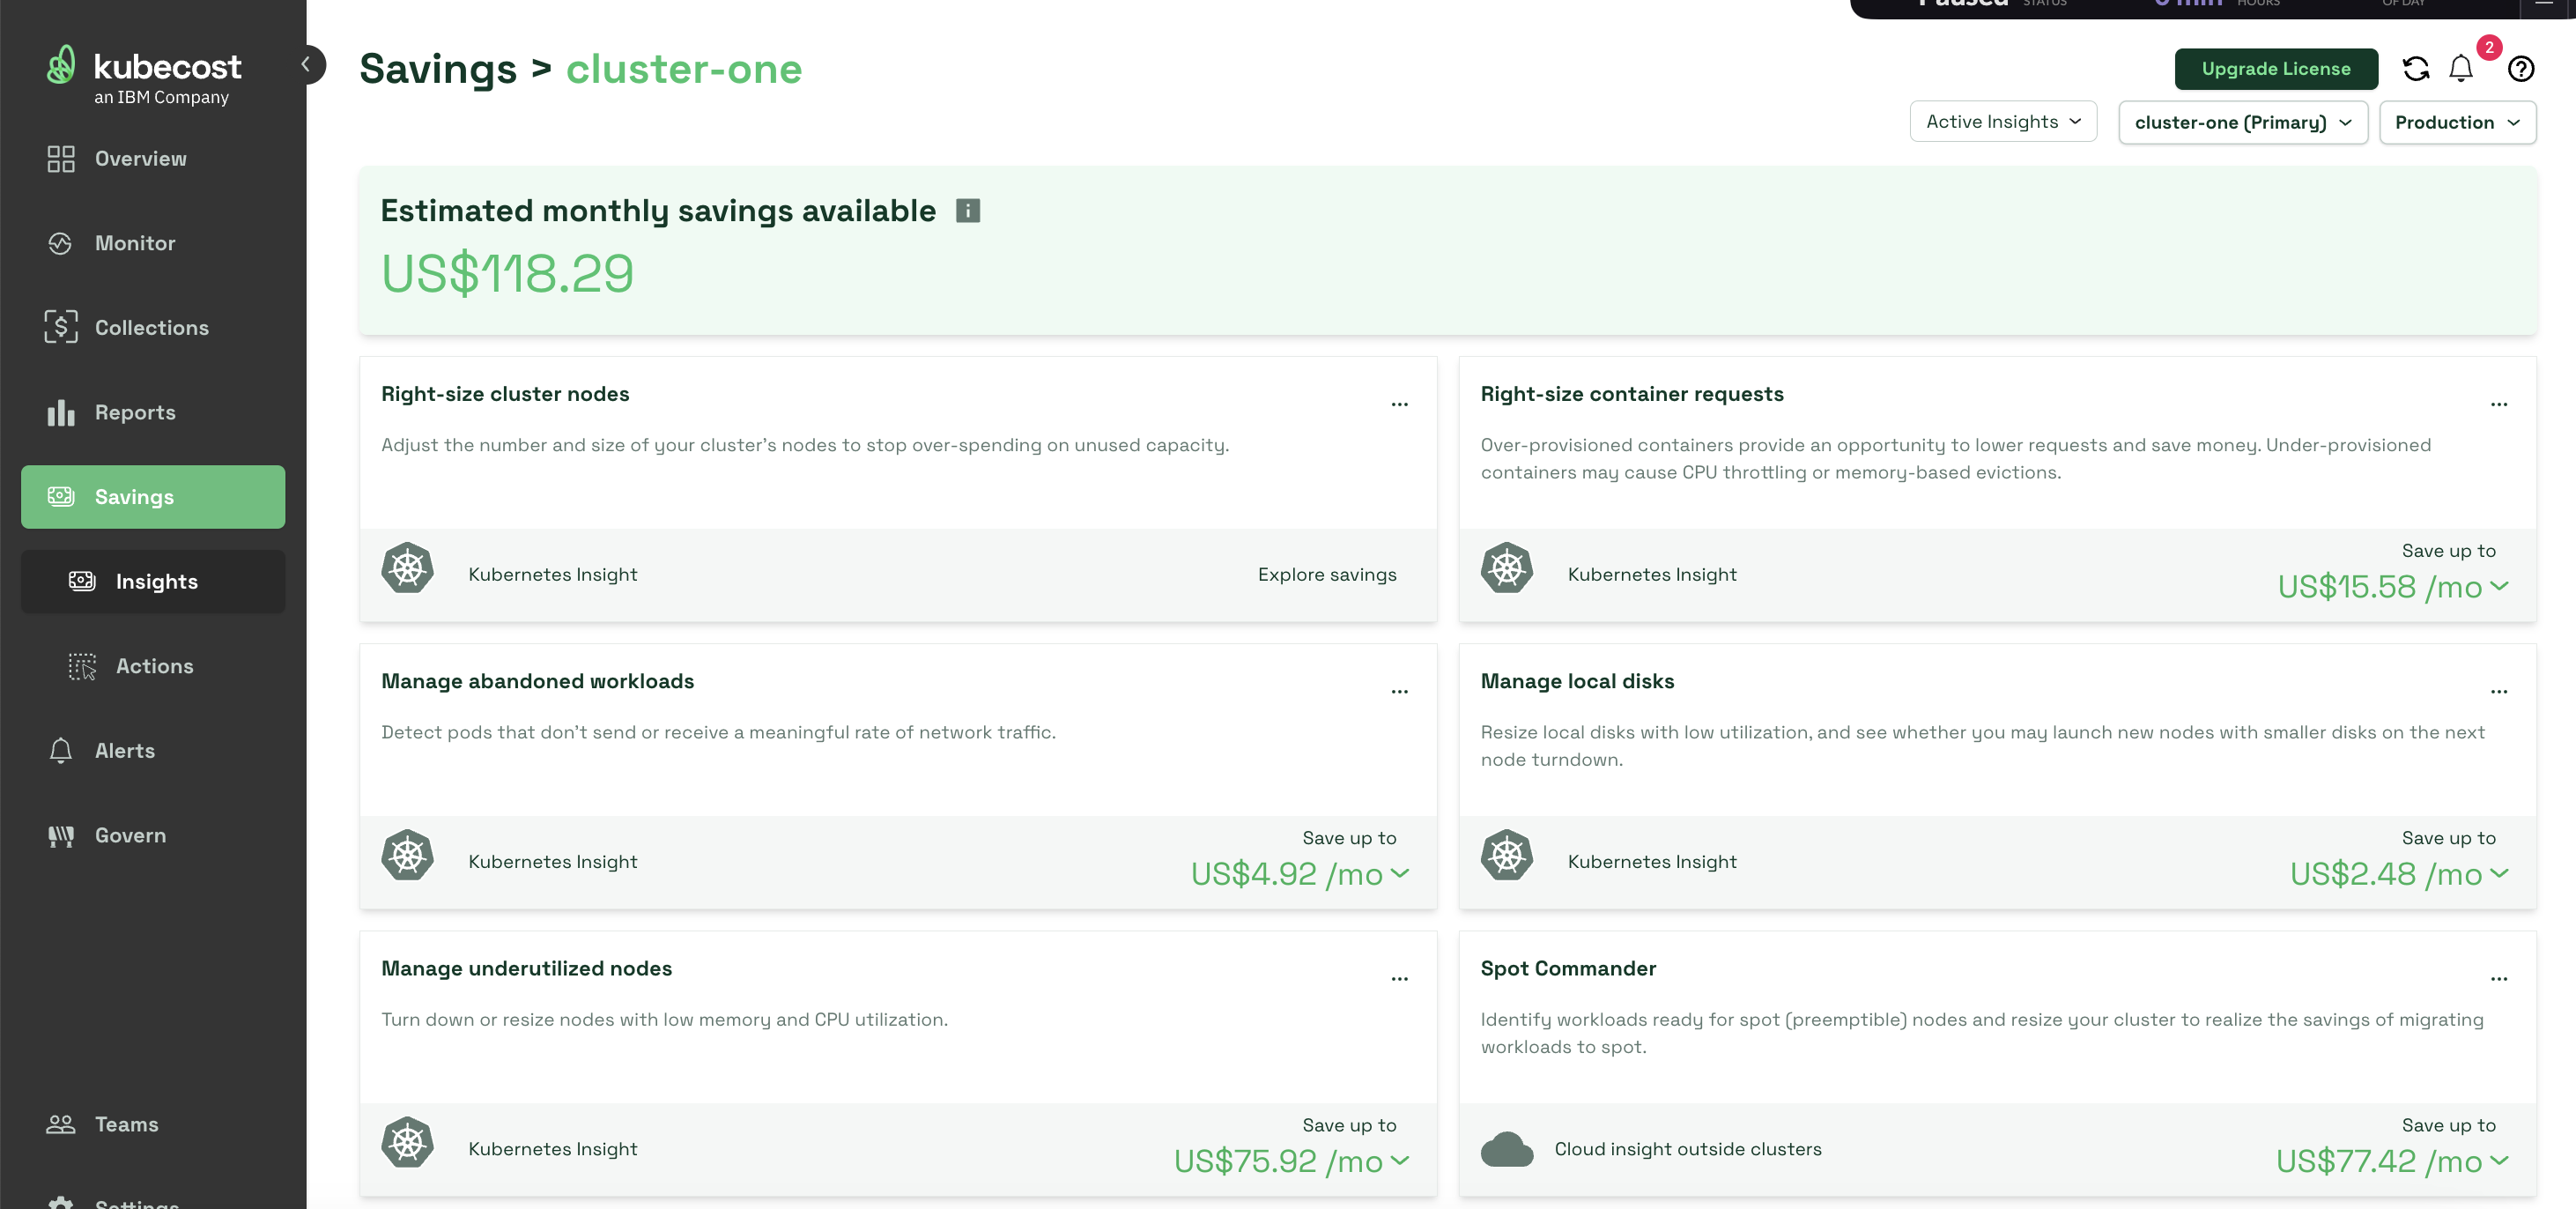
Task: Open options menu for Manage local disks
Action: [x=2498, y=691]
